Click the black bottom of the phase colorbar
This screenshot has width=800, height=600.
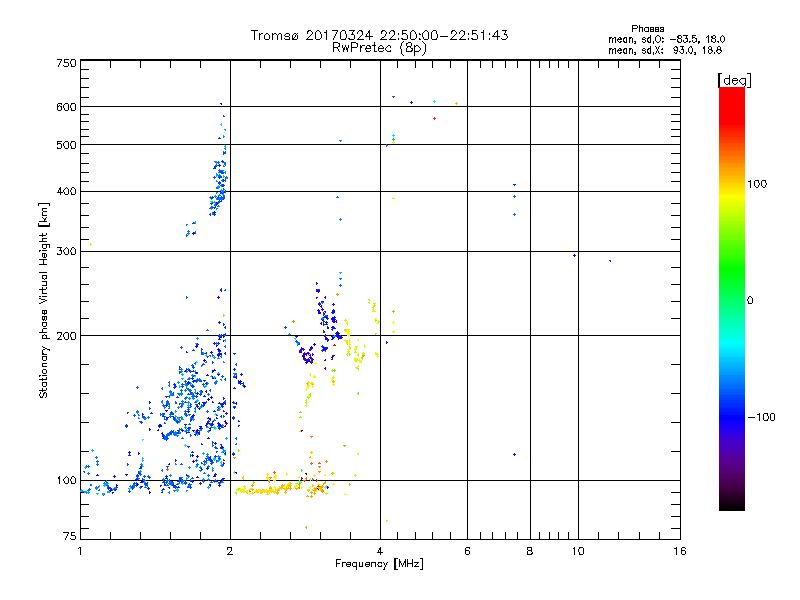(x=731, y=505)
